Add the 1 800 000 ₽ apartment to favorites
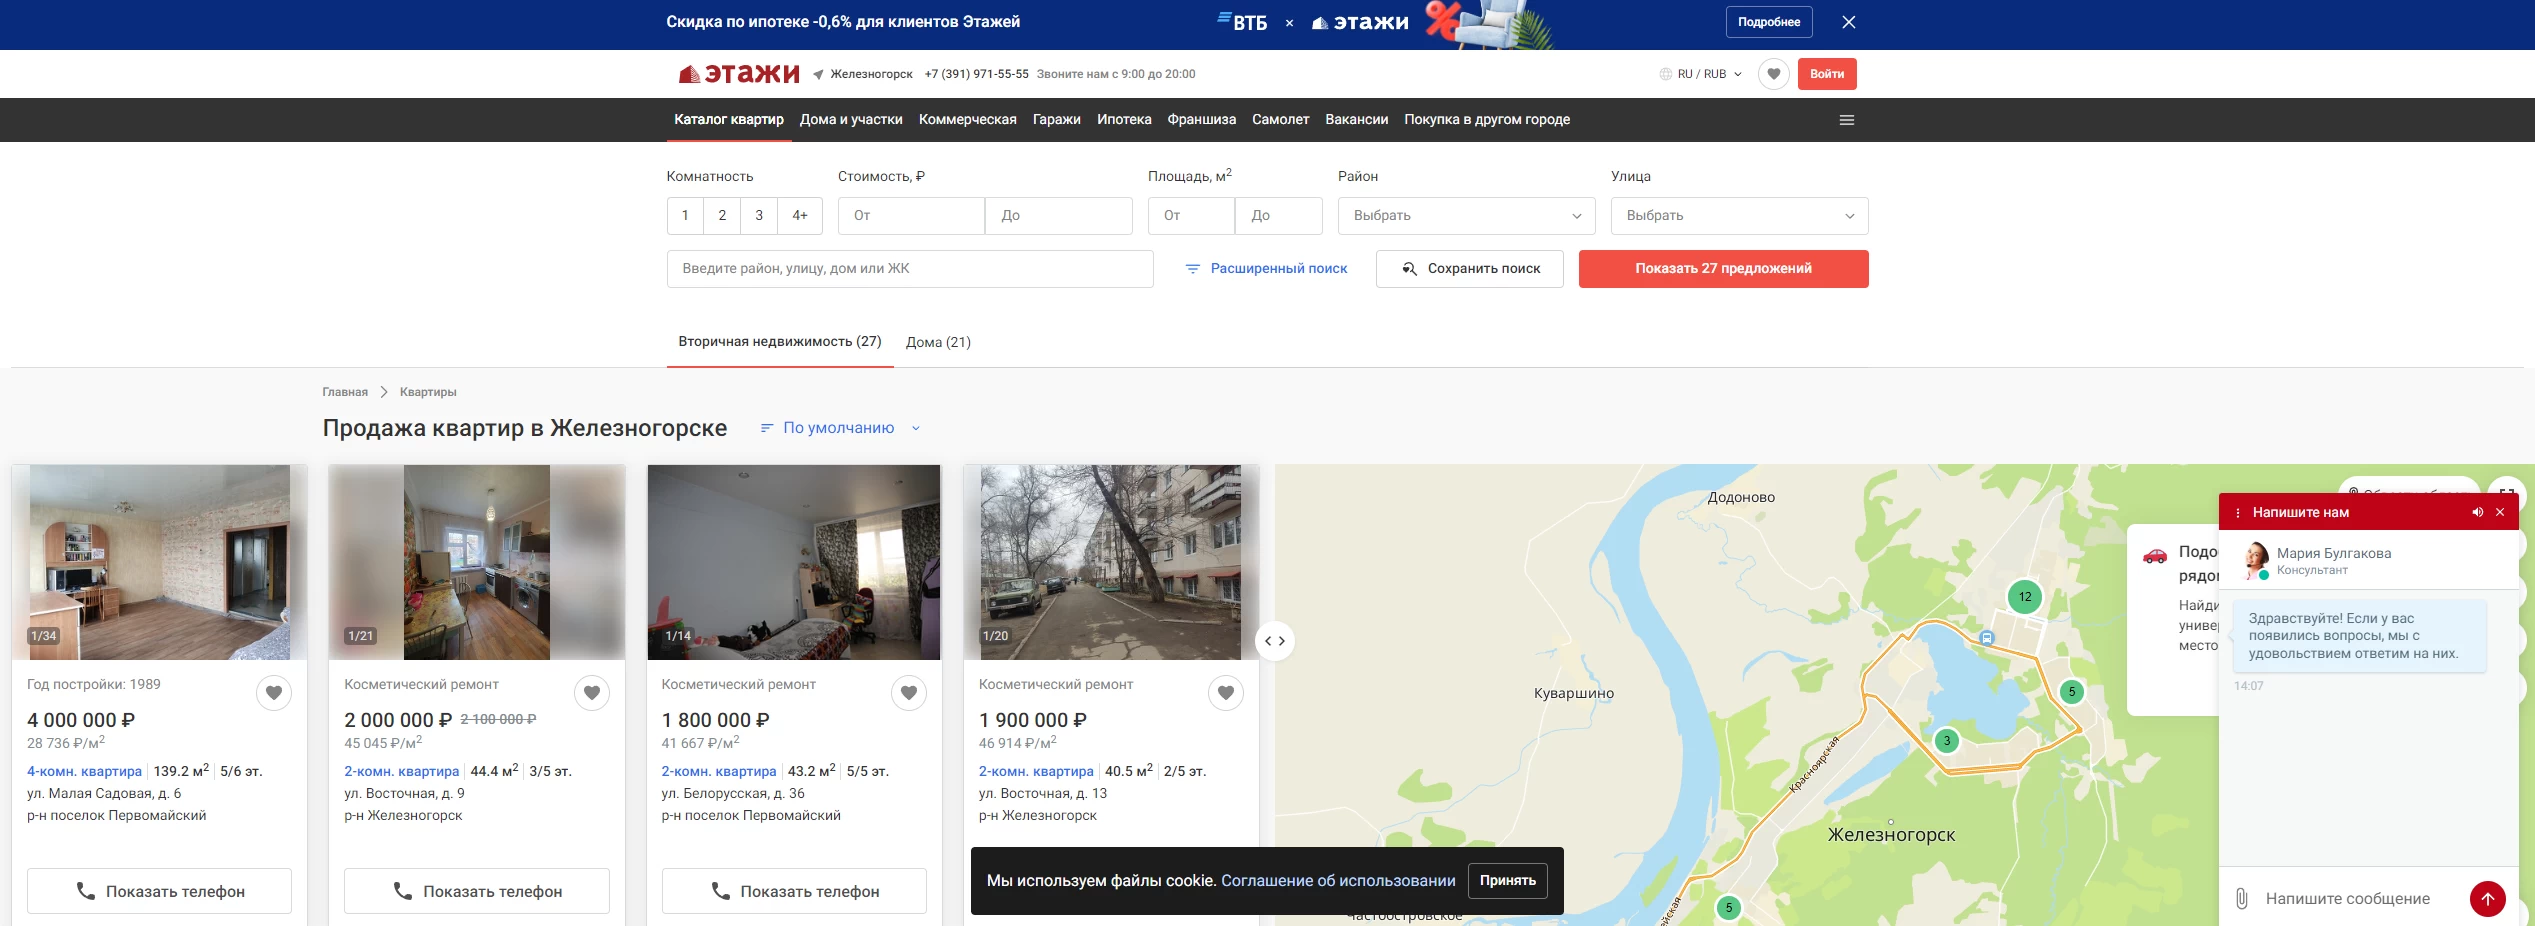 (909, 692)
